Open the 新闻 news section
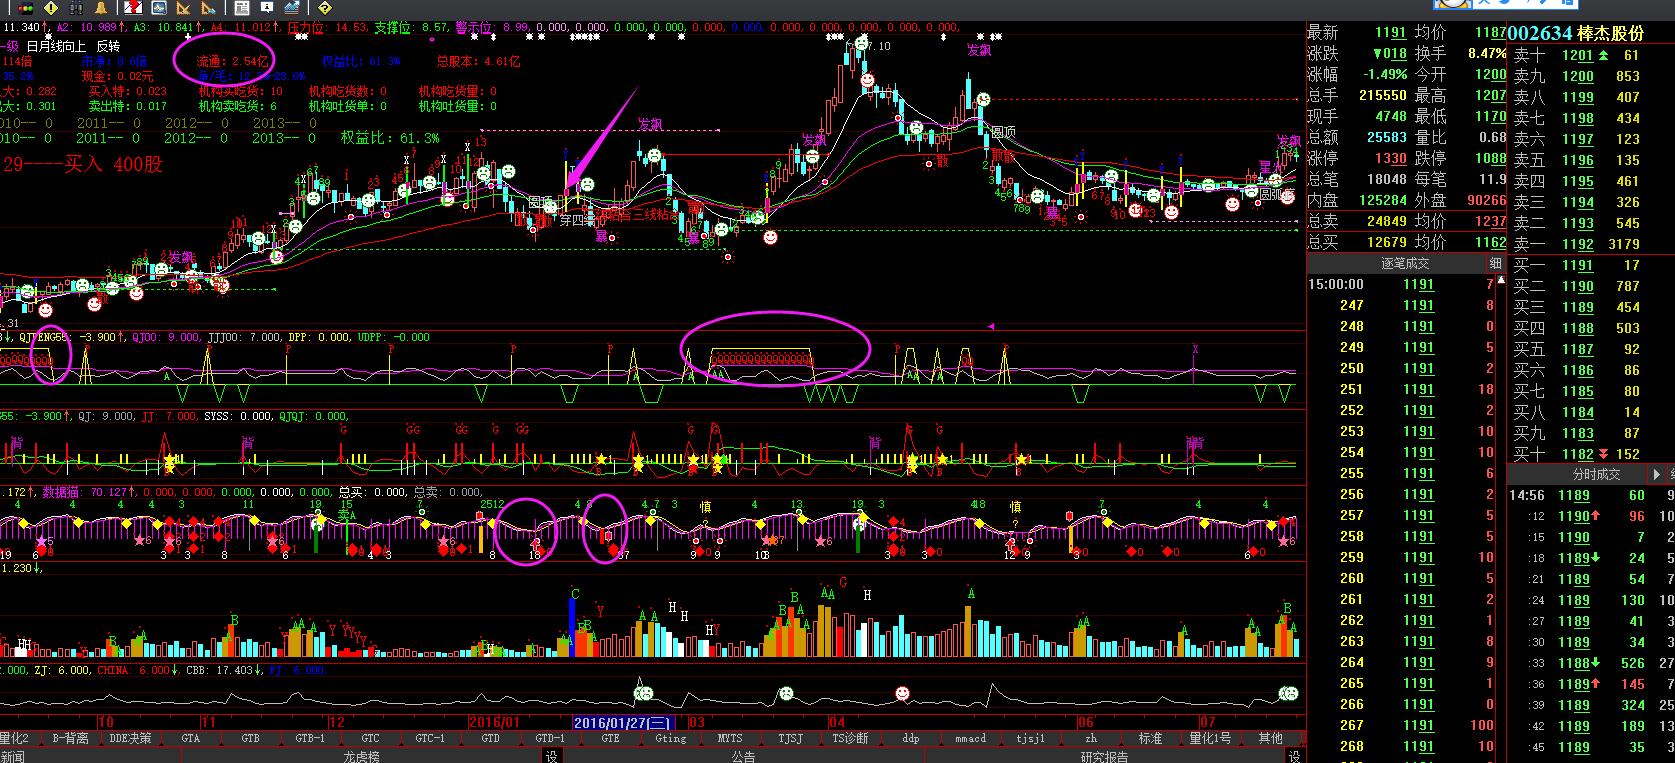1675x763 pixels. [x=12, y=756]
